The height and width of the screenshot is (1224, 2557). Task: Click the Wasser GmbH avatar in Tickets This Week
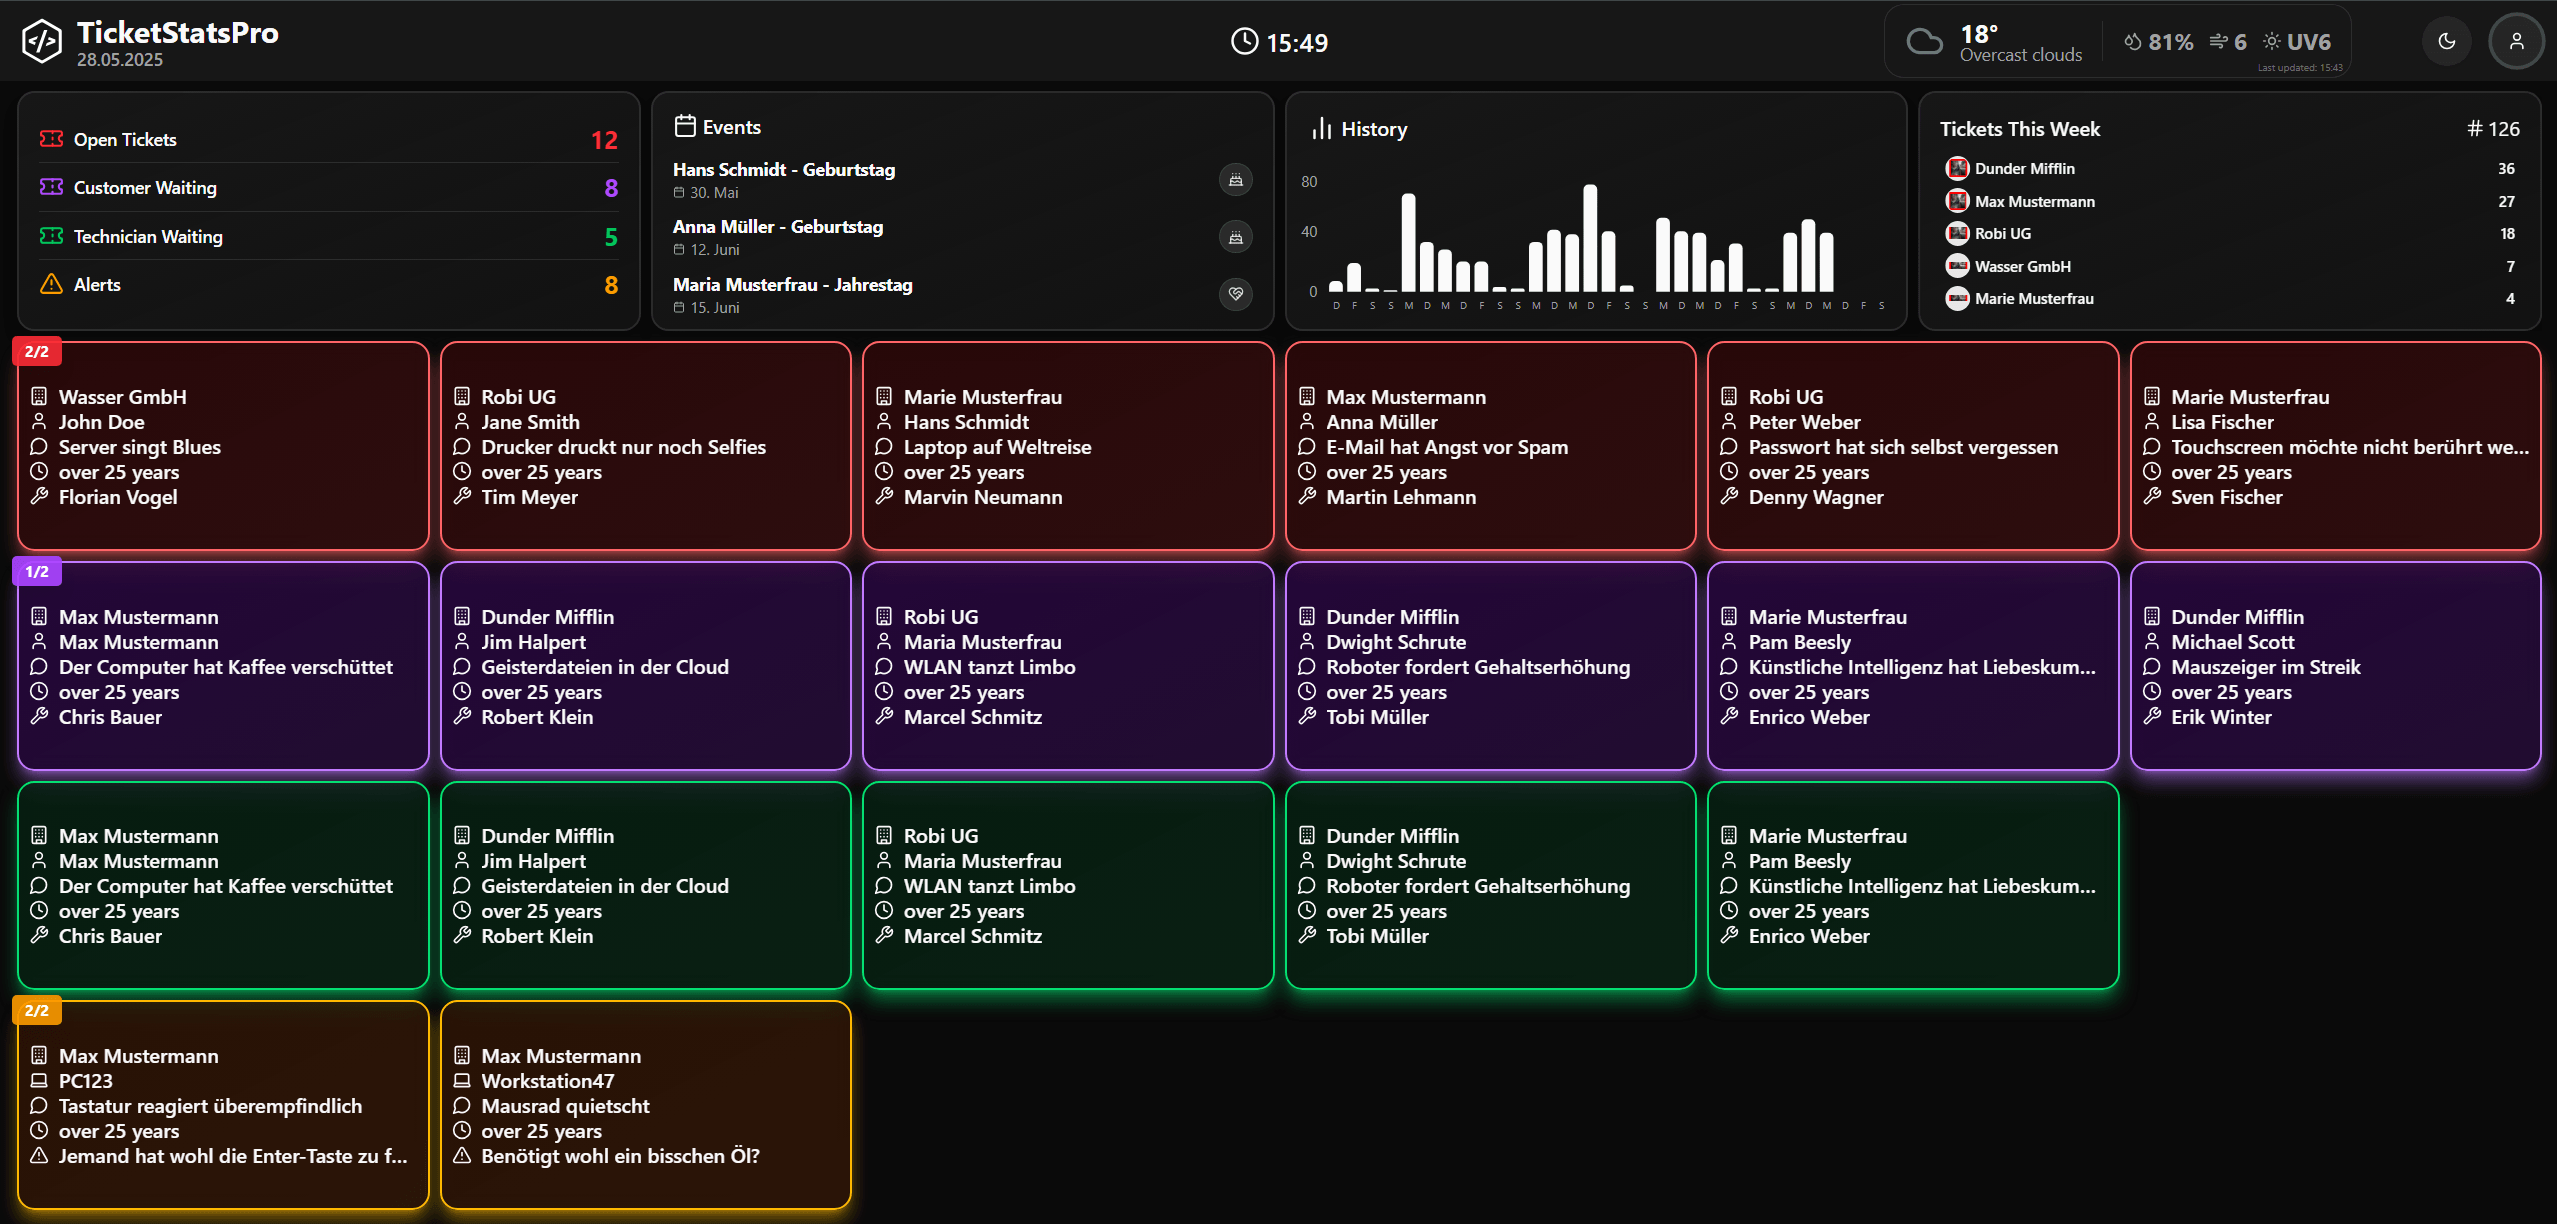click(1957, 266)
